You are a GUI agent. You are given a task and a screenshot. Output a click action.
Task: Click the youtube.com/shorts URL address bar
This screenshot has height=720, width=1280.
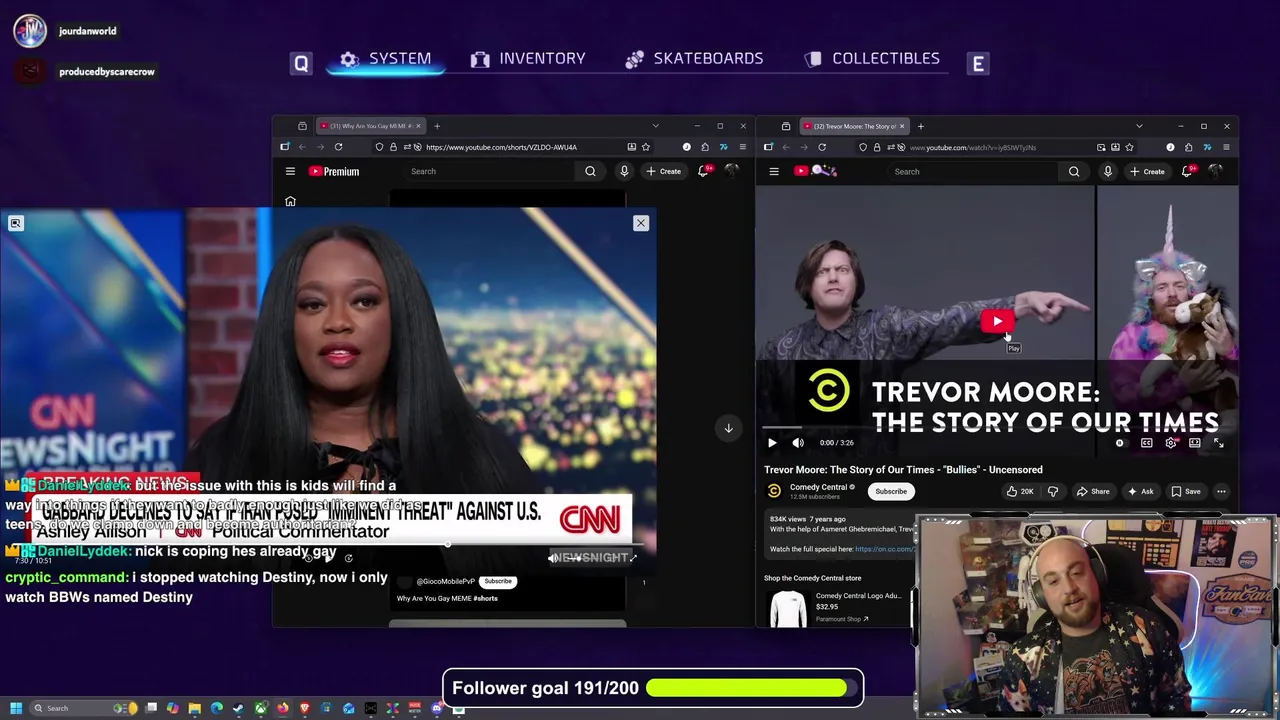coord(512,147)
